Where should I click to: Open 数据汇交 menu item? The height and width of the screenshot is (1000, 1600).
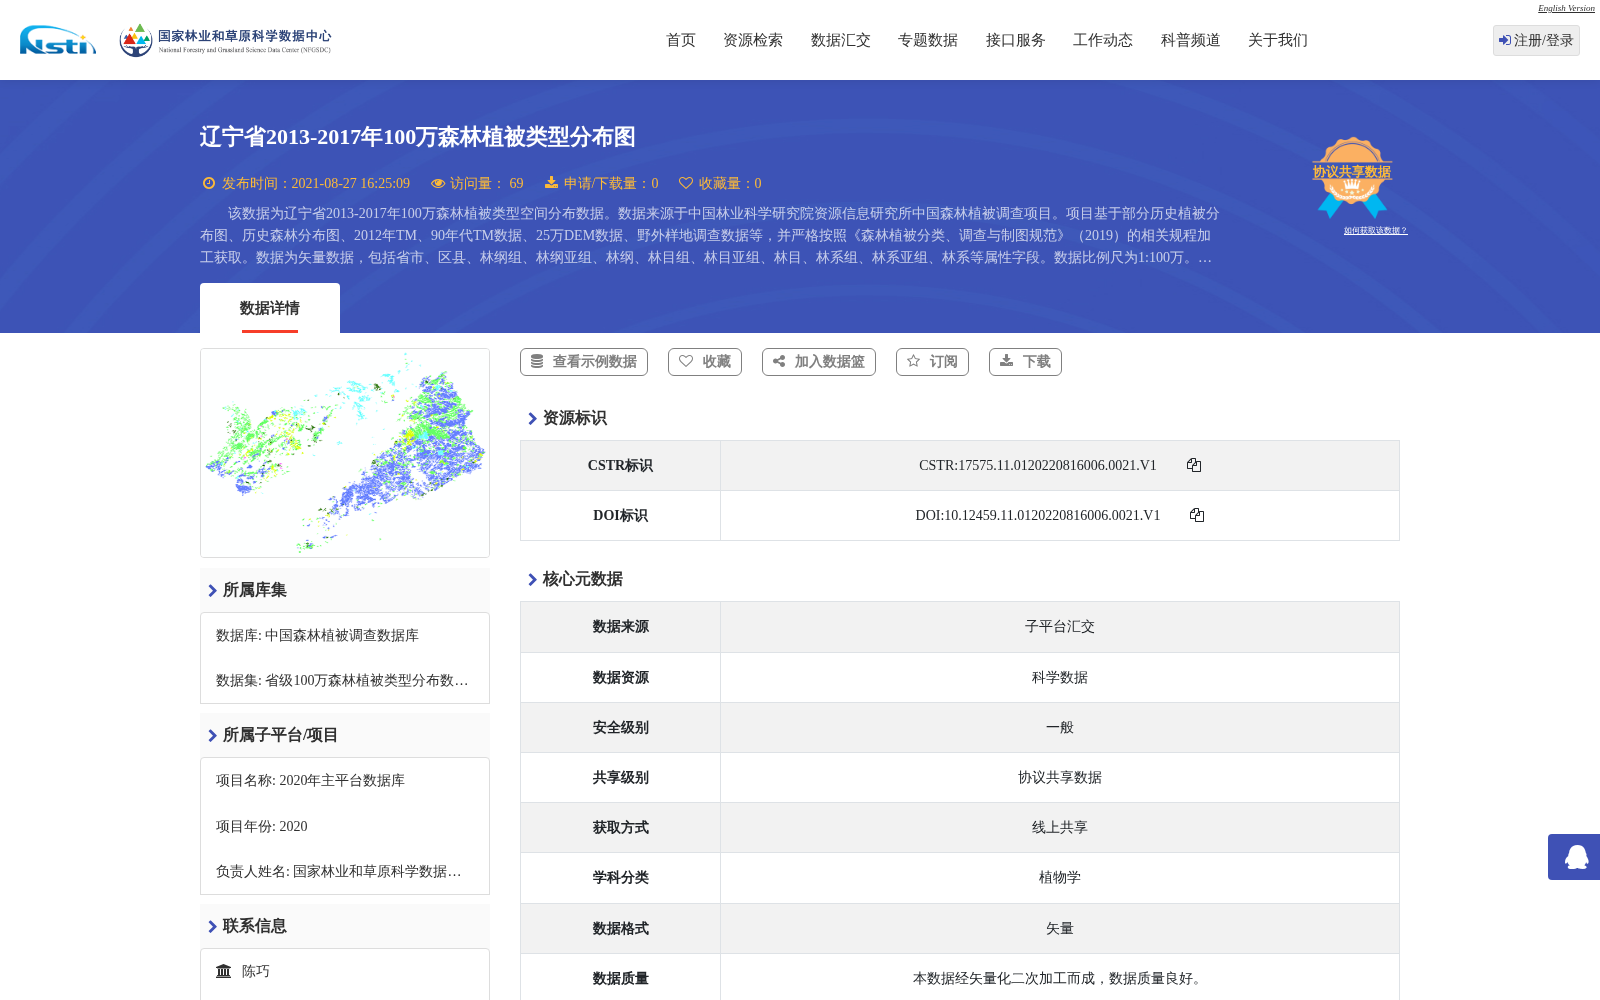841,40
